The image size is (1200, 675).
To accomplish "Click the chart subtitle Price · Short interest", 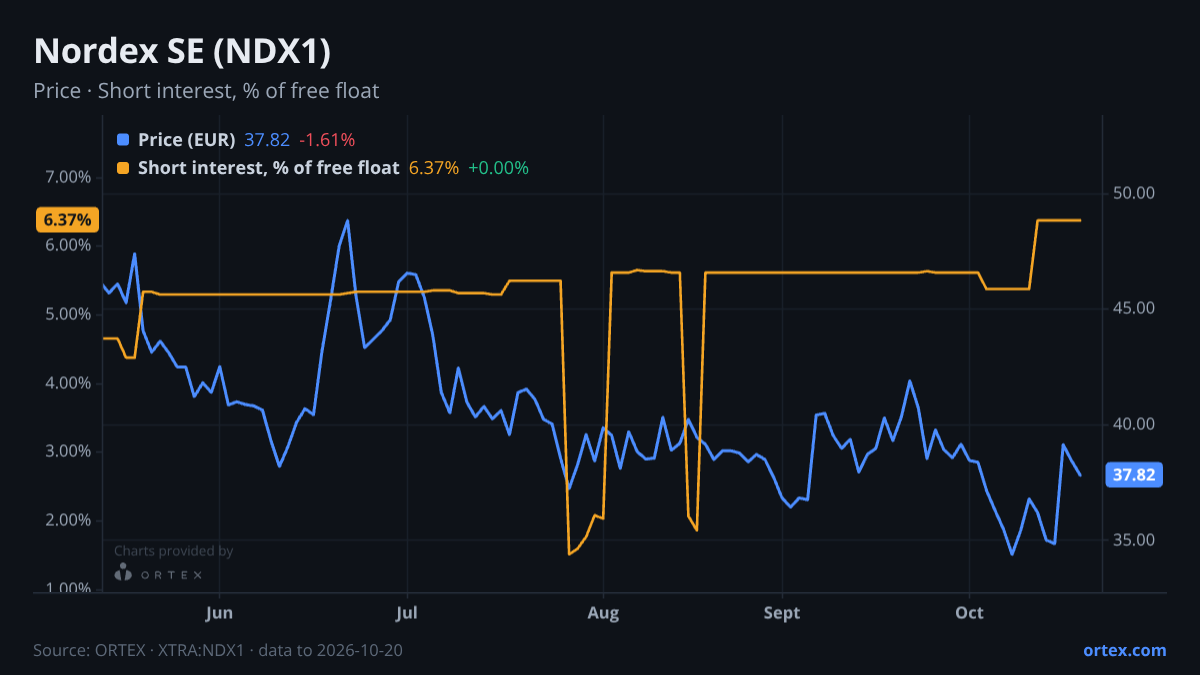I will coord(206,91).
